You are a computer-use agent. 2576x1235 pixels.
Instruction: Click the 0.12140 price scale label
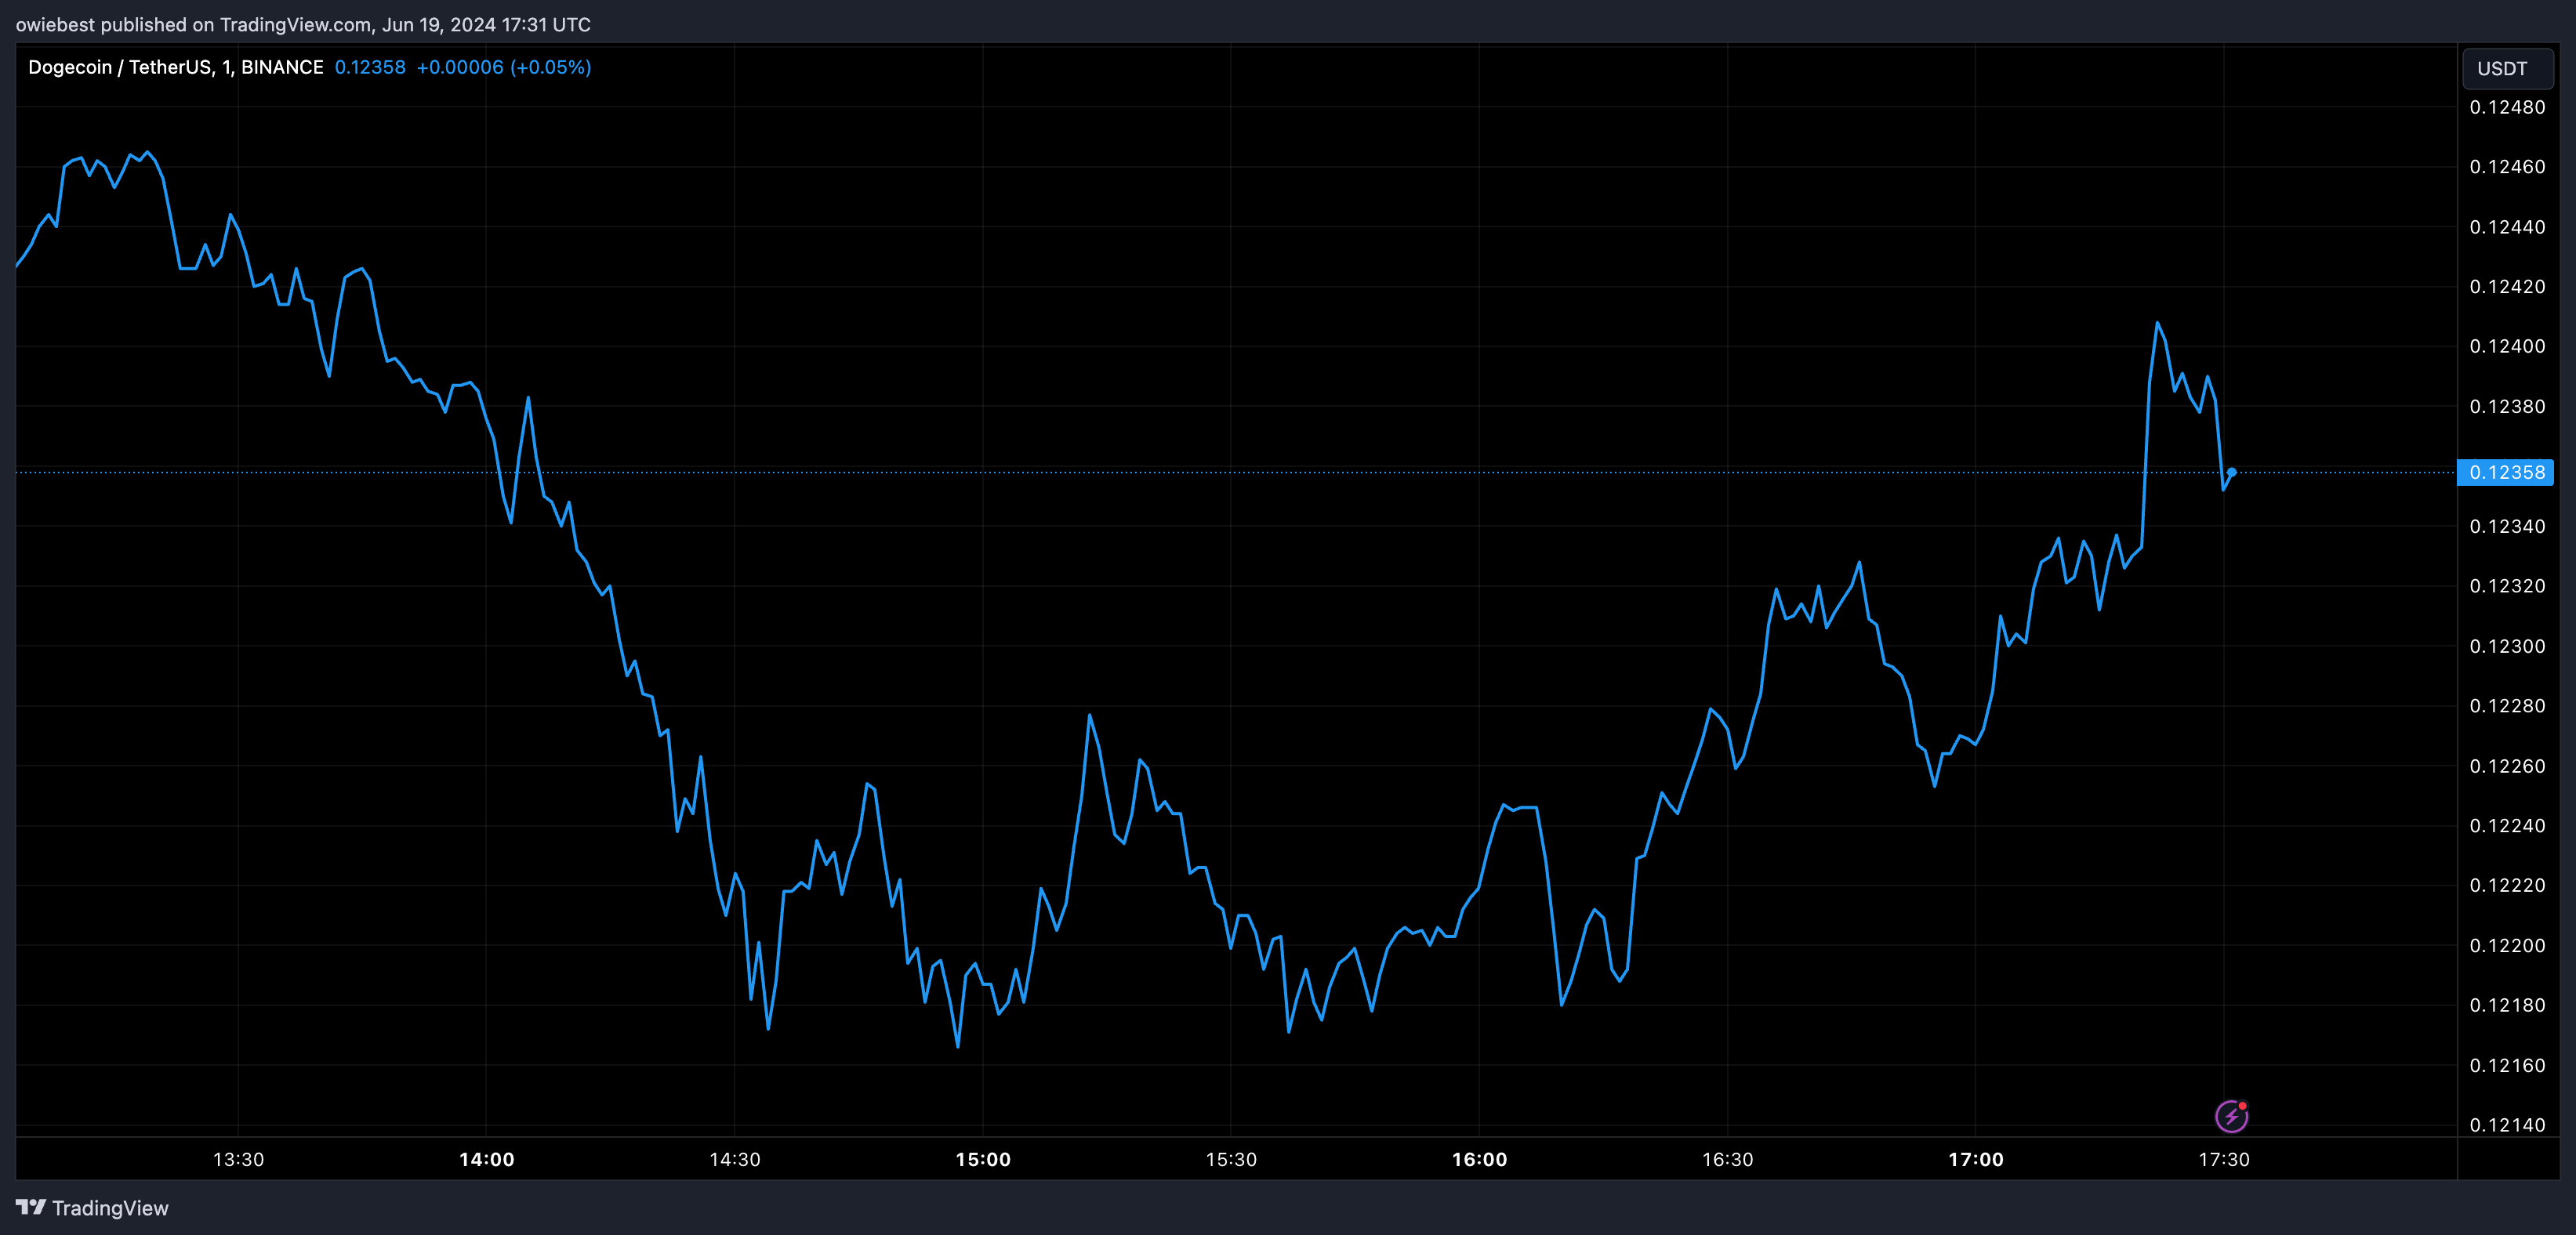[2507, 1124]
